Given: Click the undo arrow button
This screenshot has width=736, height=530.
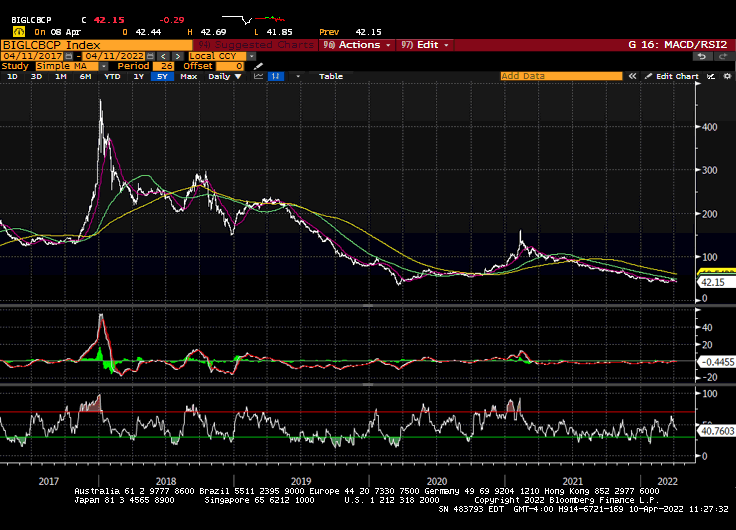Looking at the screenshot, I should [702, 56].
